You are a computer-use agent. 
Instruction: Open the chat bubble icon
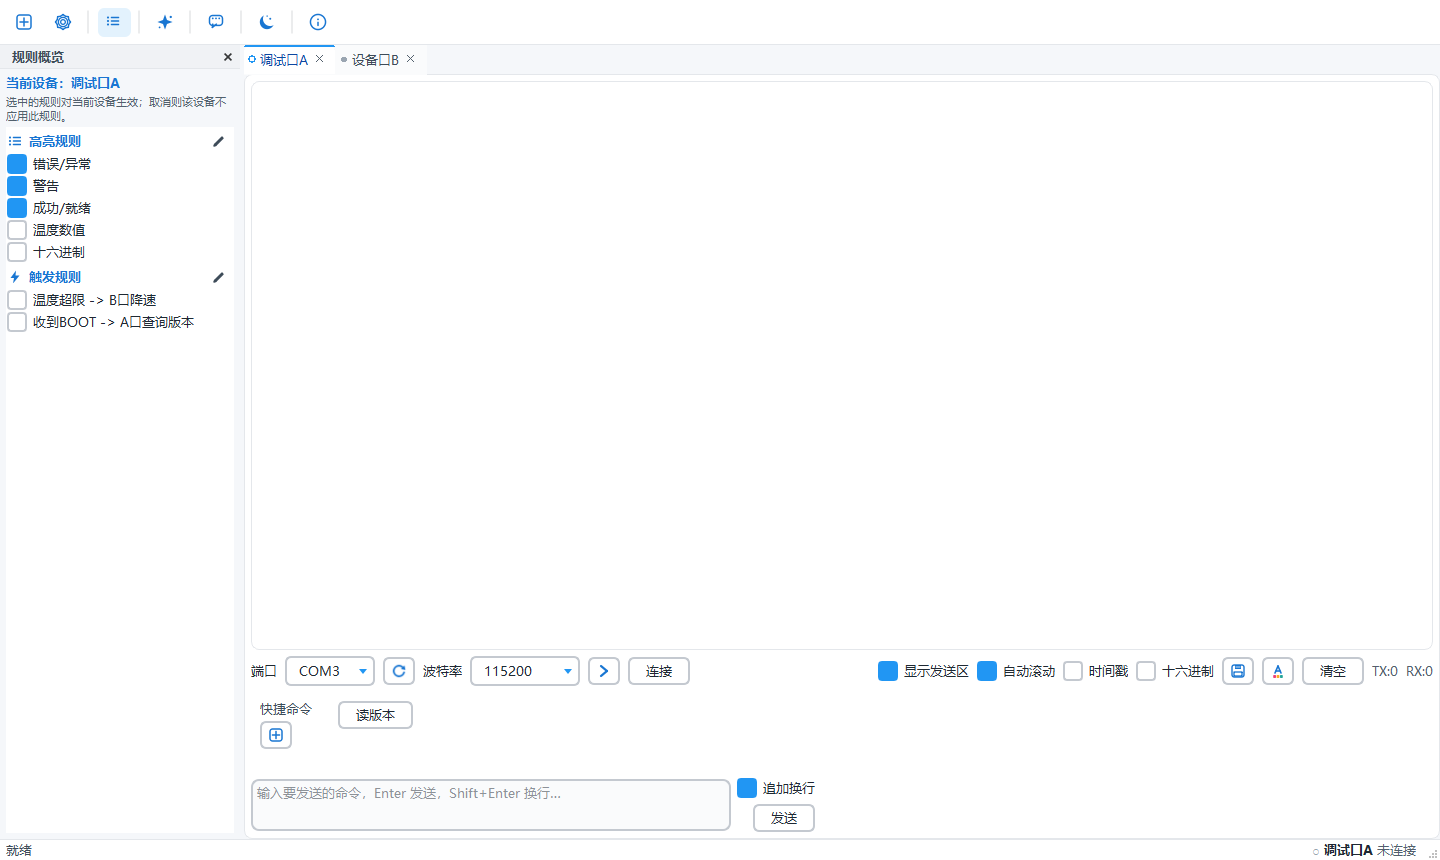tap(216, 22)
